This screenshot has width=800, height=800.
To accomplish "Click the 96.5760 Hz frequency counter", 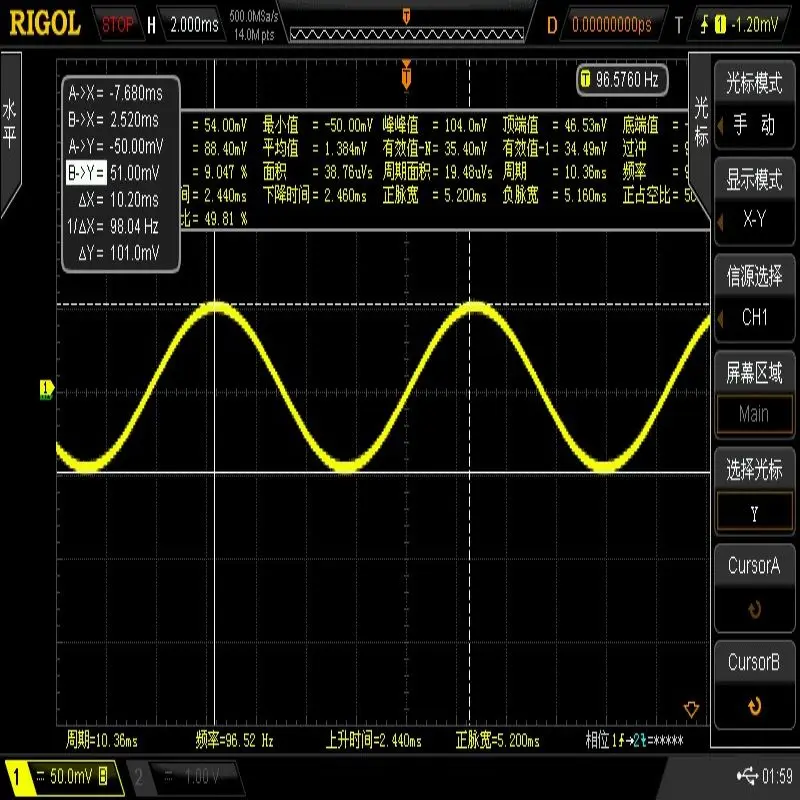I will 622,79.
